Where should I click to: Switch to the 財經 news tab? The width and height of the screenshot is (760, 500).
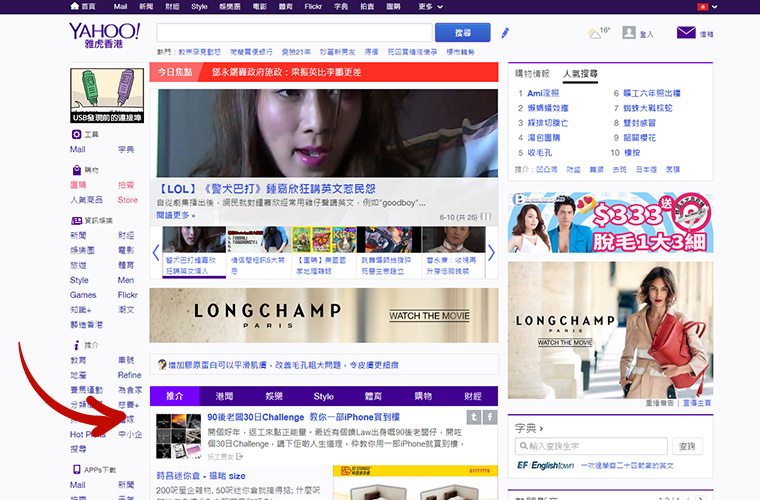point(473,396)
